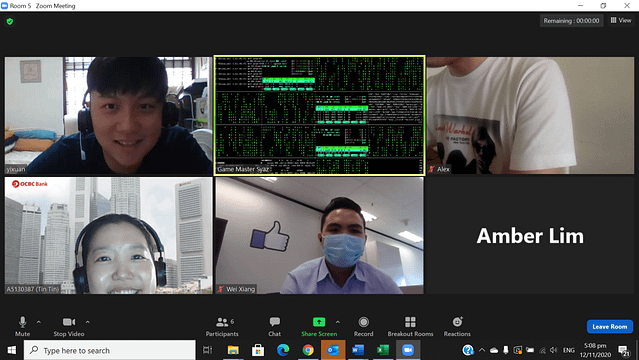Stop Video camera toggle
The width and height of the screenshot is (639, 360).
(68, 327)
